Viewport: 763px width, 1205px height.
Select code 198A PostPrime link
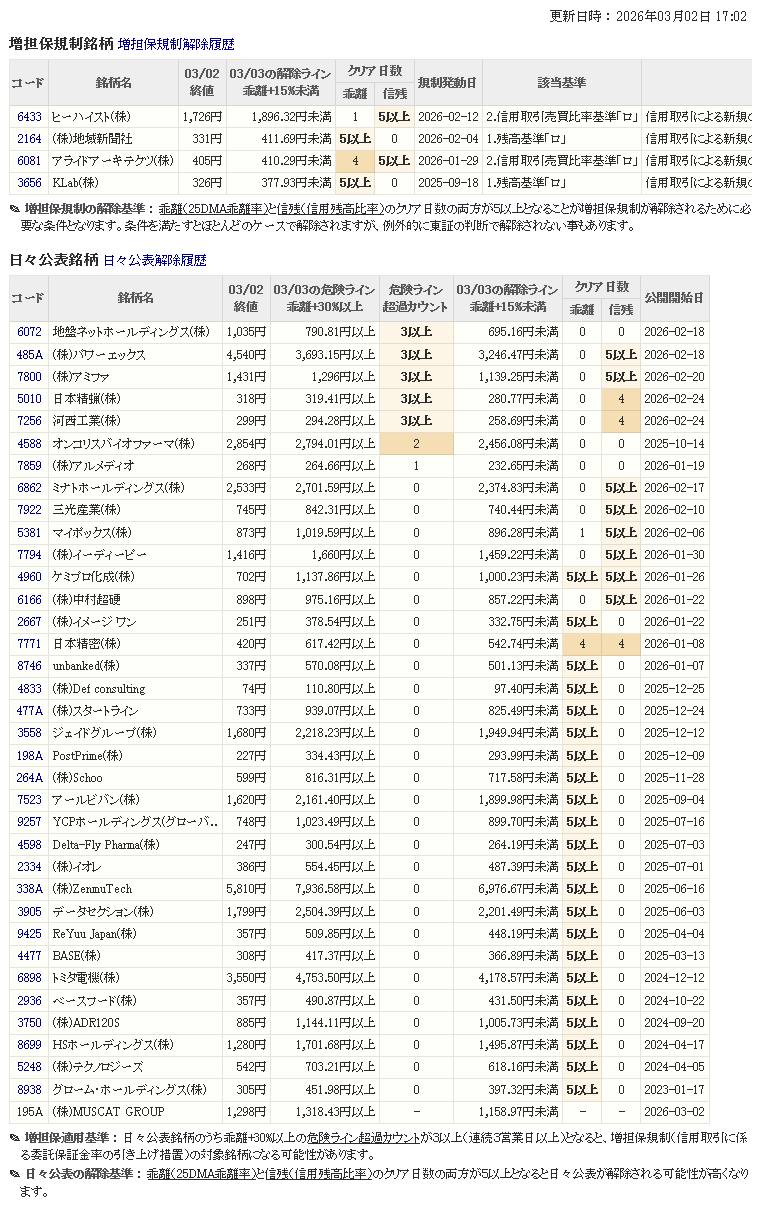click(x=29, y=755)
